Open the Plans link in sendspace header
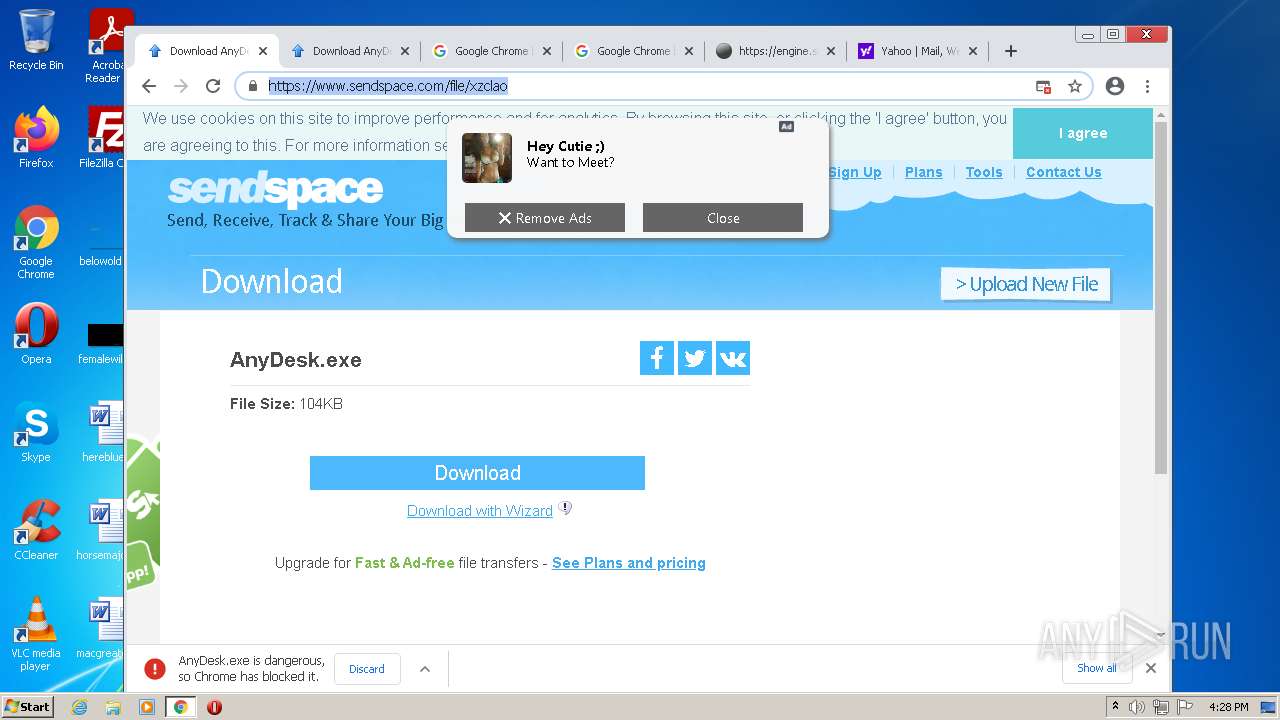This screenshot has width=1280, height=720. click(923, 172)
